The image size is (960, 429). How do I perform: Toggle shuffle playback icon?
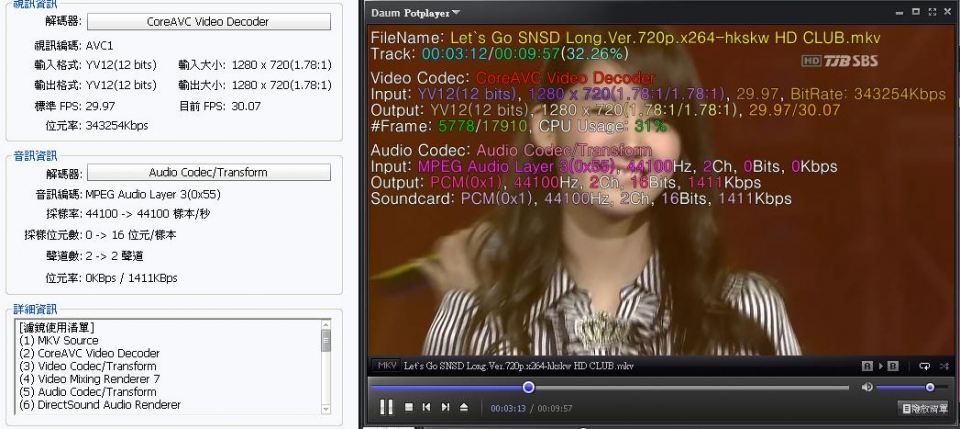(x=944, y=366)
